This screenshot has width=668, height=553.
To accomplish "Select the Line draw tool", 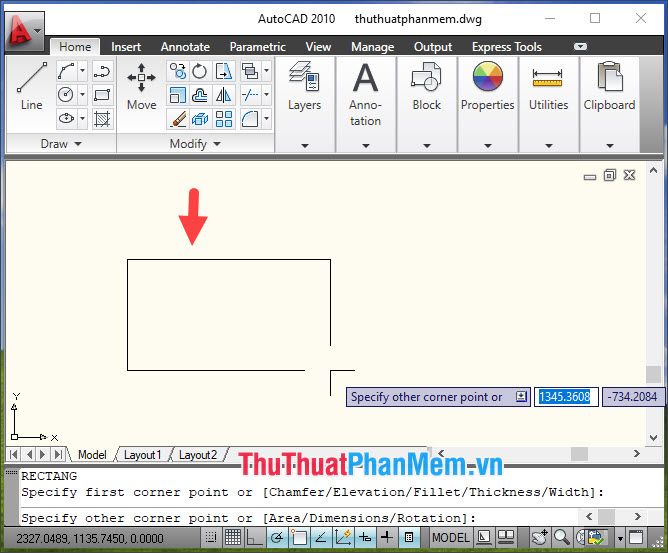I will coord(32,85).
